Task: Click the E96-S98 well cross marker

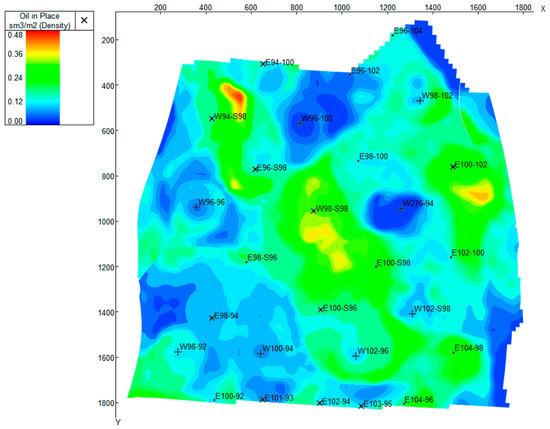Action: (x=255, y=169)
